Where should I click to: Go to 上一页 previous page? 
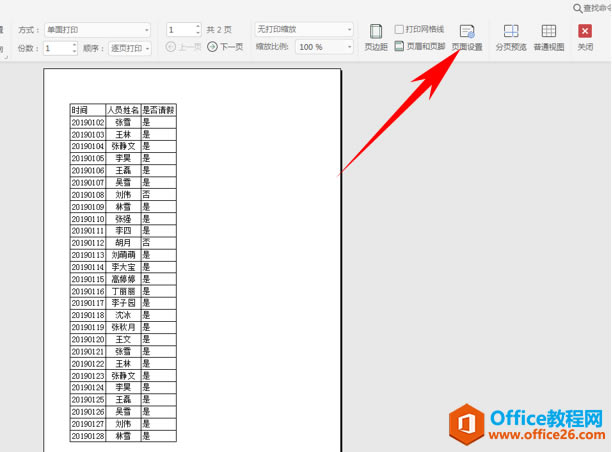click(183, 47)
